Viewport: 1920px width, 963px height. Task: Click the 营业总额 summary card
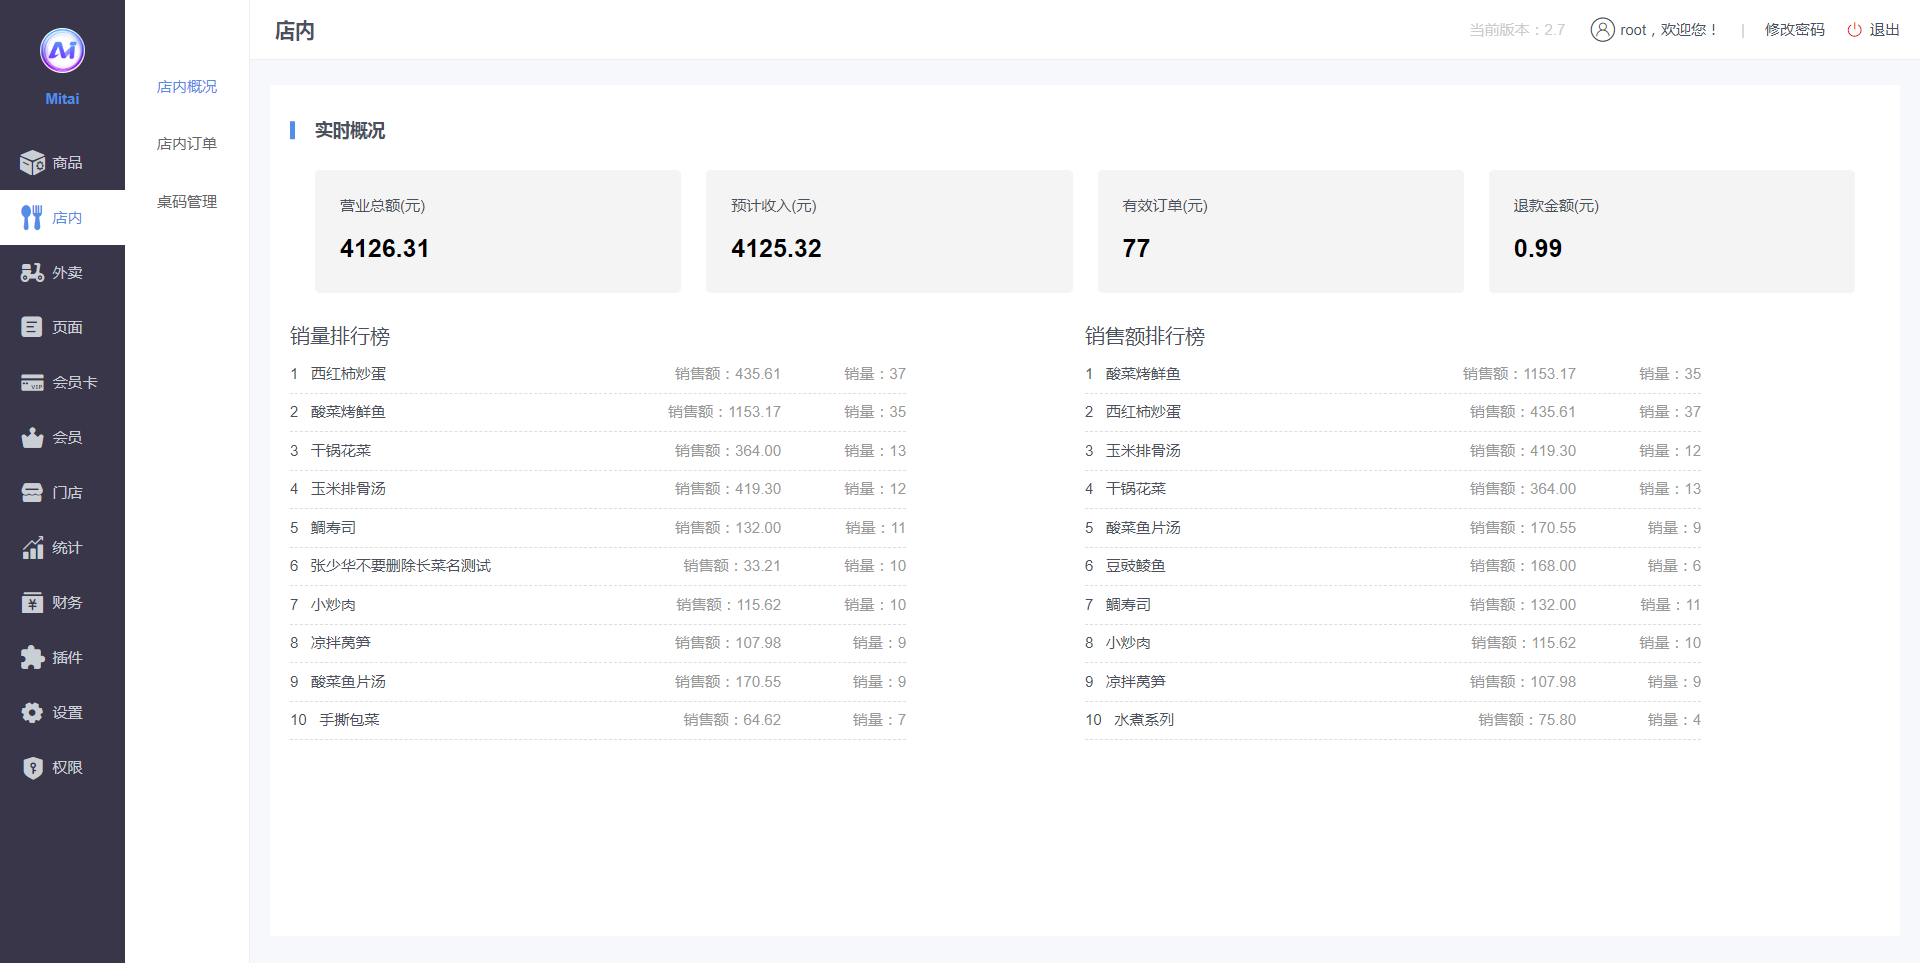coord(497,231)
